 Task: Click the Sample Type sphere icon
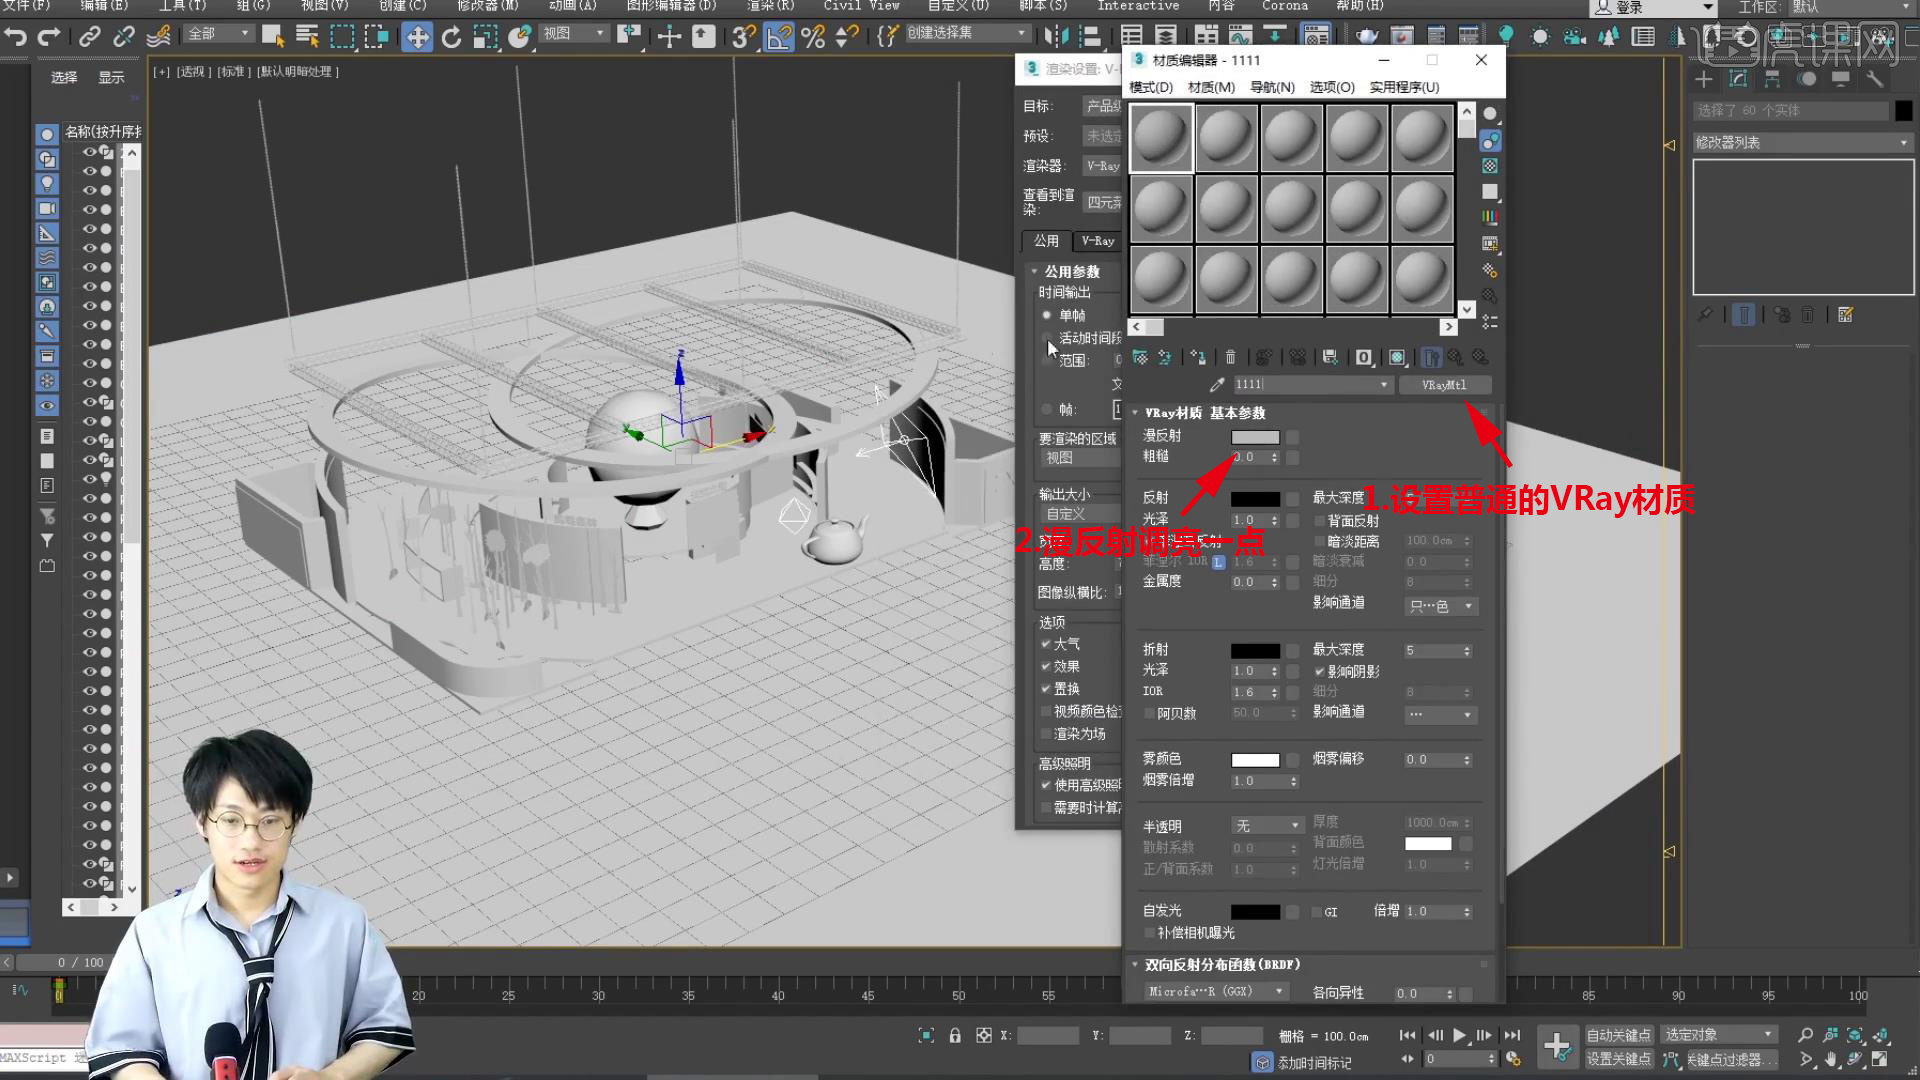click(x=1490, y=114)
